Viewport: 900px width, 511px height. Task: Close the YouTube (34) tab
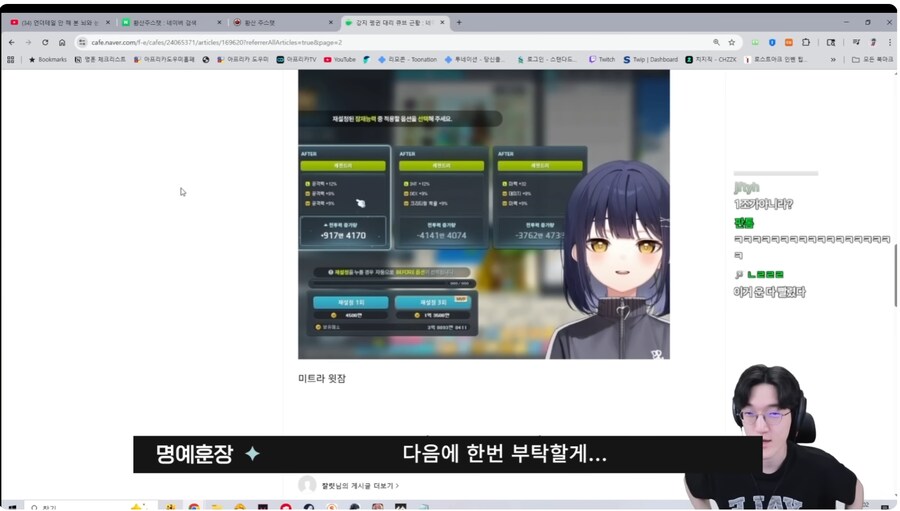tap(107, 22)
